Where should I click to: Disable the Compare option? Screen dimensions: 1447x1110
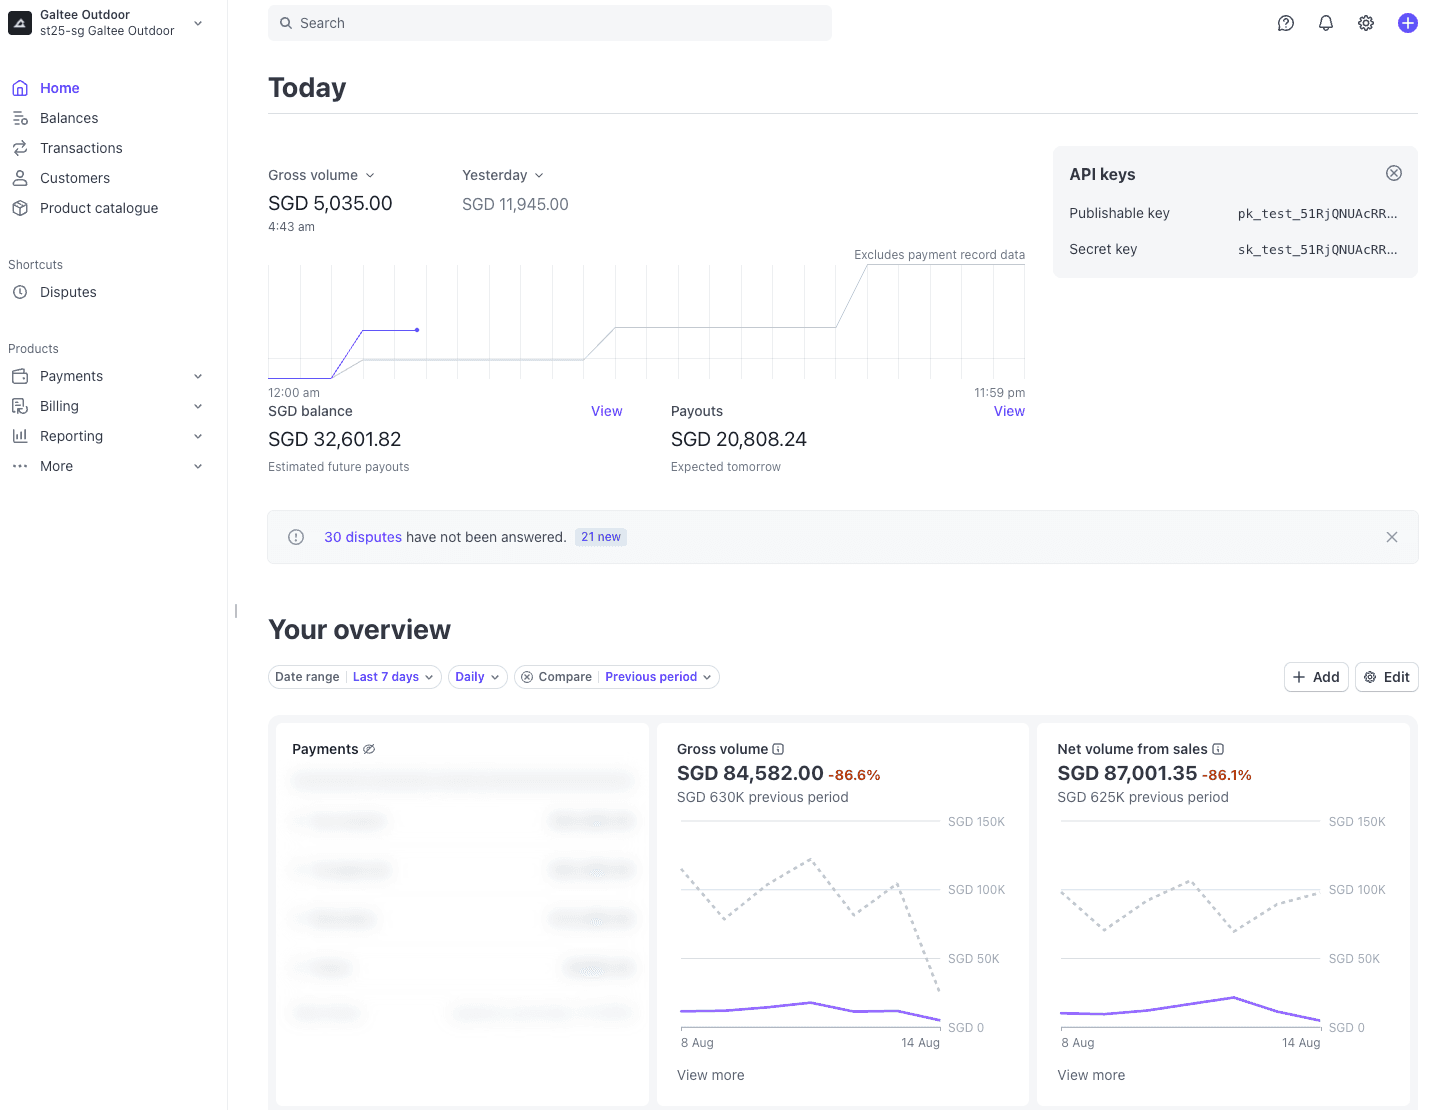click(x=527, y=677)
